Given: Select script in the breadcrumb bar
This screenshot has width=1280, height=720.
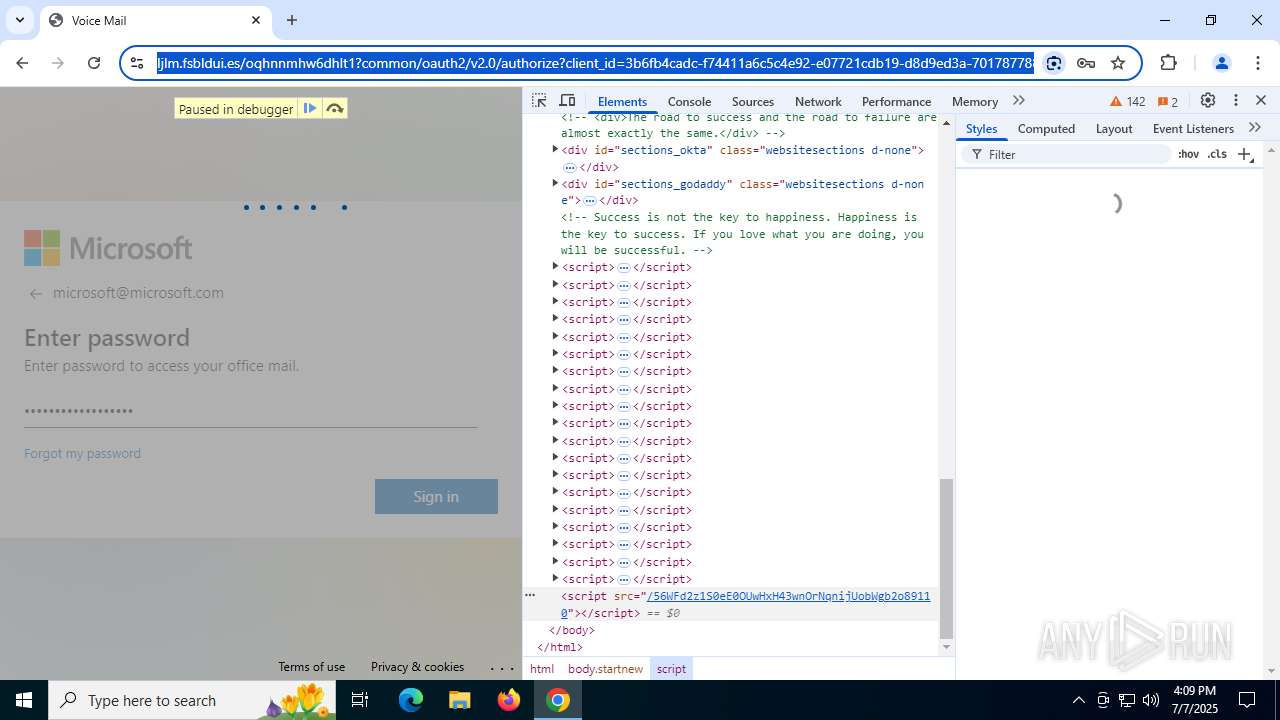Looking at the screenshot, I should [x=671, y=669].
